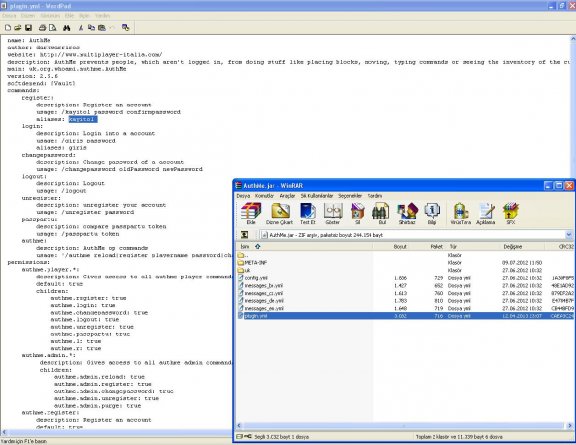Click the WordPad Print icon
Image resolution: width=576 pixels, height=445 pixels.
coord(43,28)
